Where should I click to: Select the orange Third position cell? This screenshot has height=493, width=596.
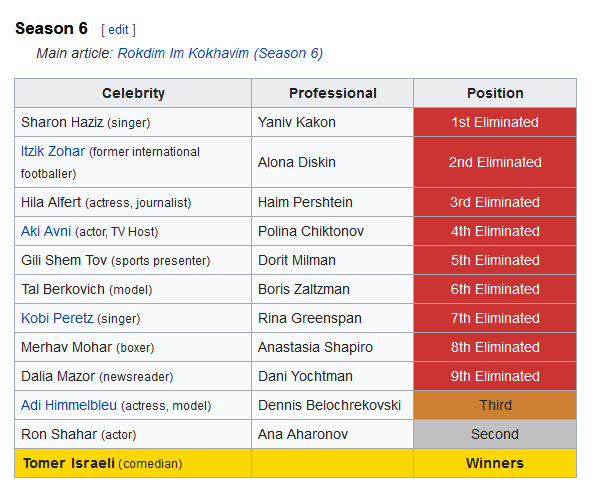495,405
